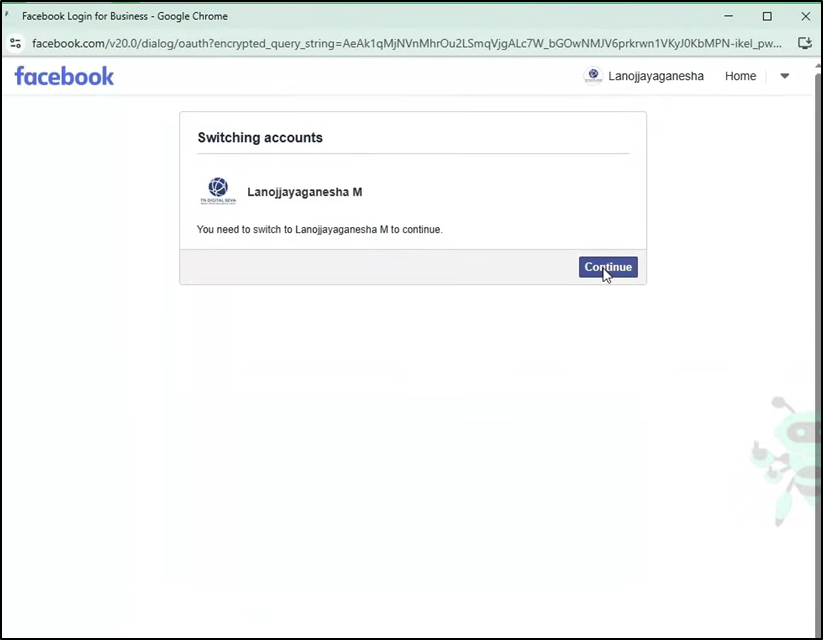View site information icon in address bar
Screen dimensions: 823x640
[15, 43]
